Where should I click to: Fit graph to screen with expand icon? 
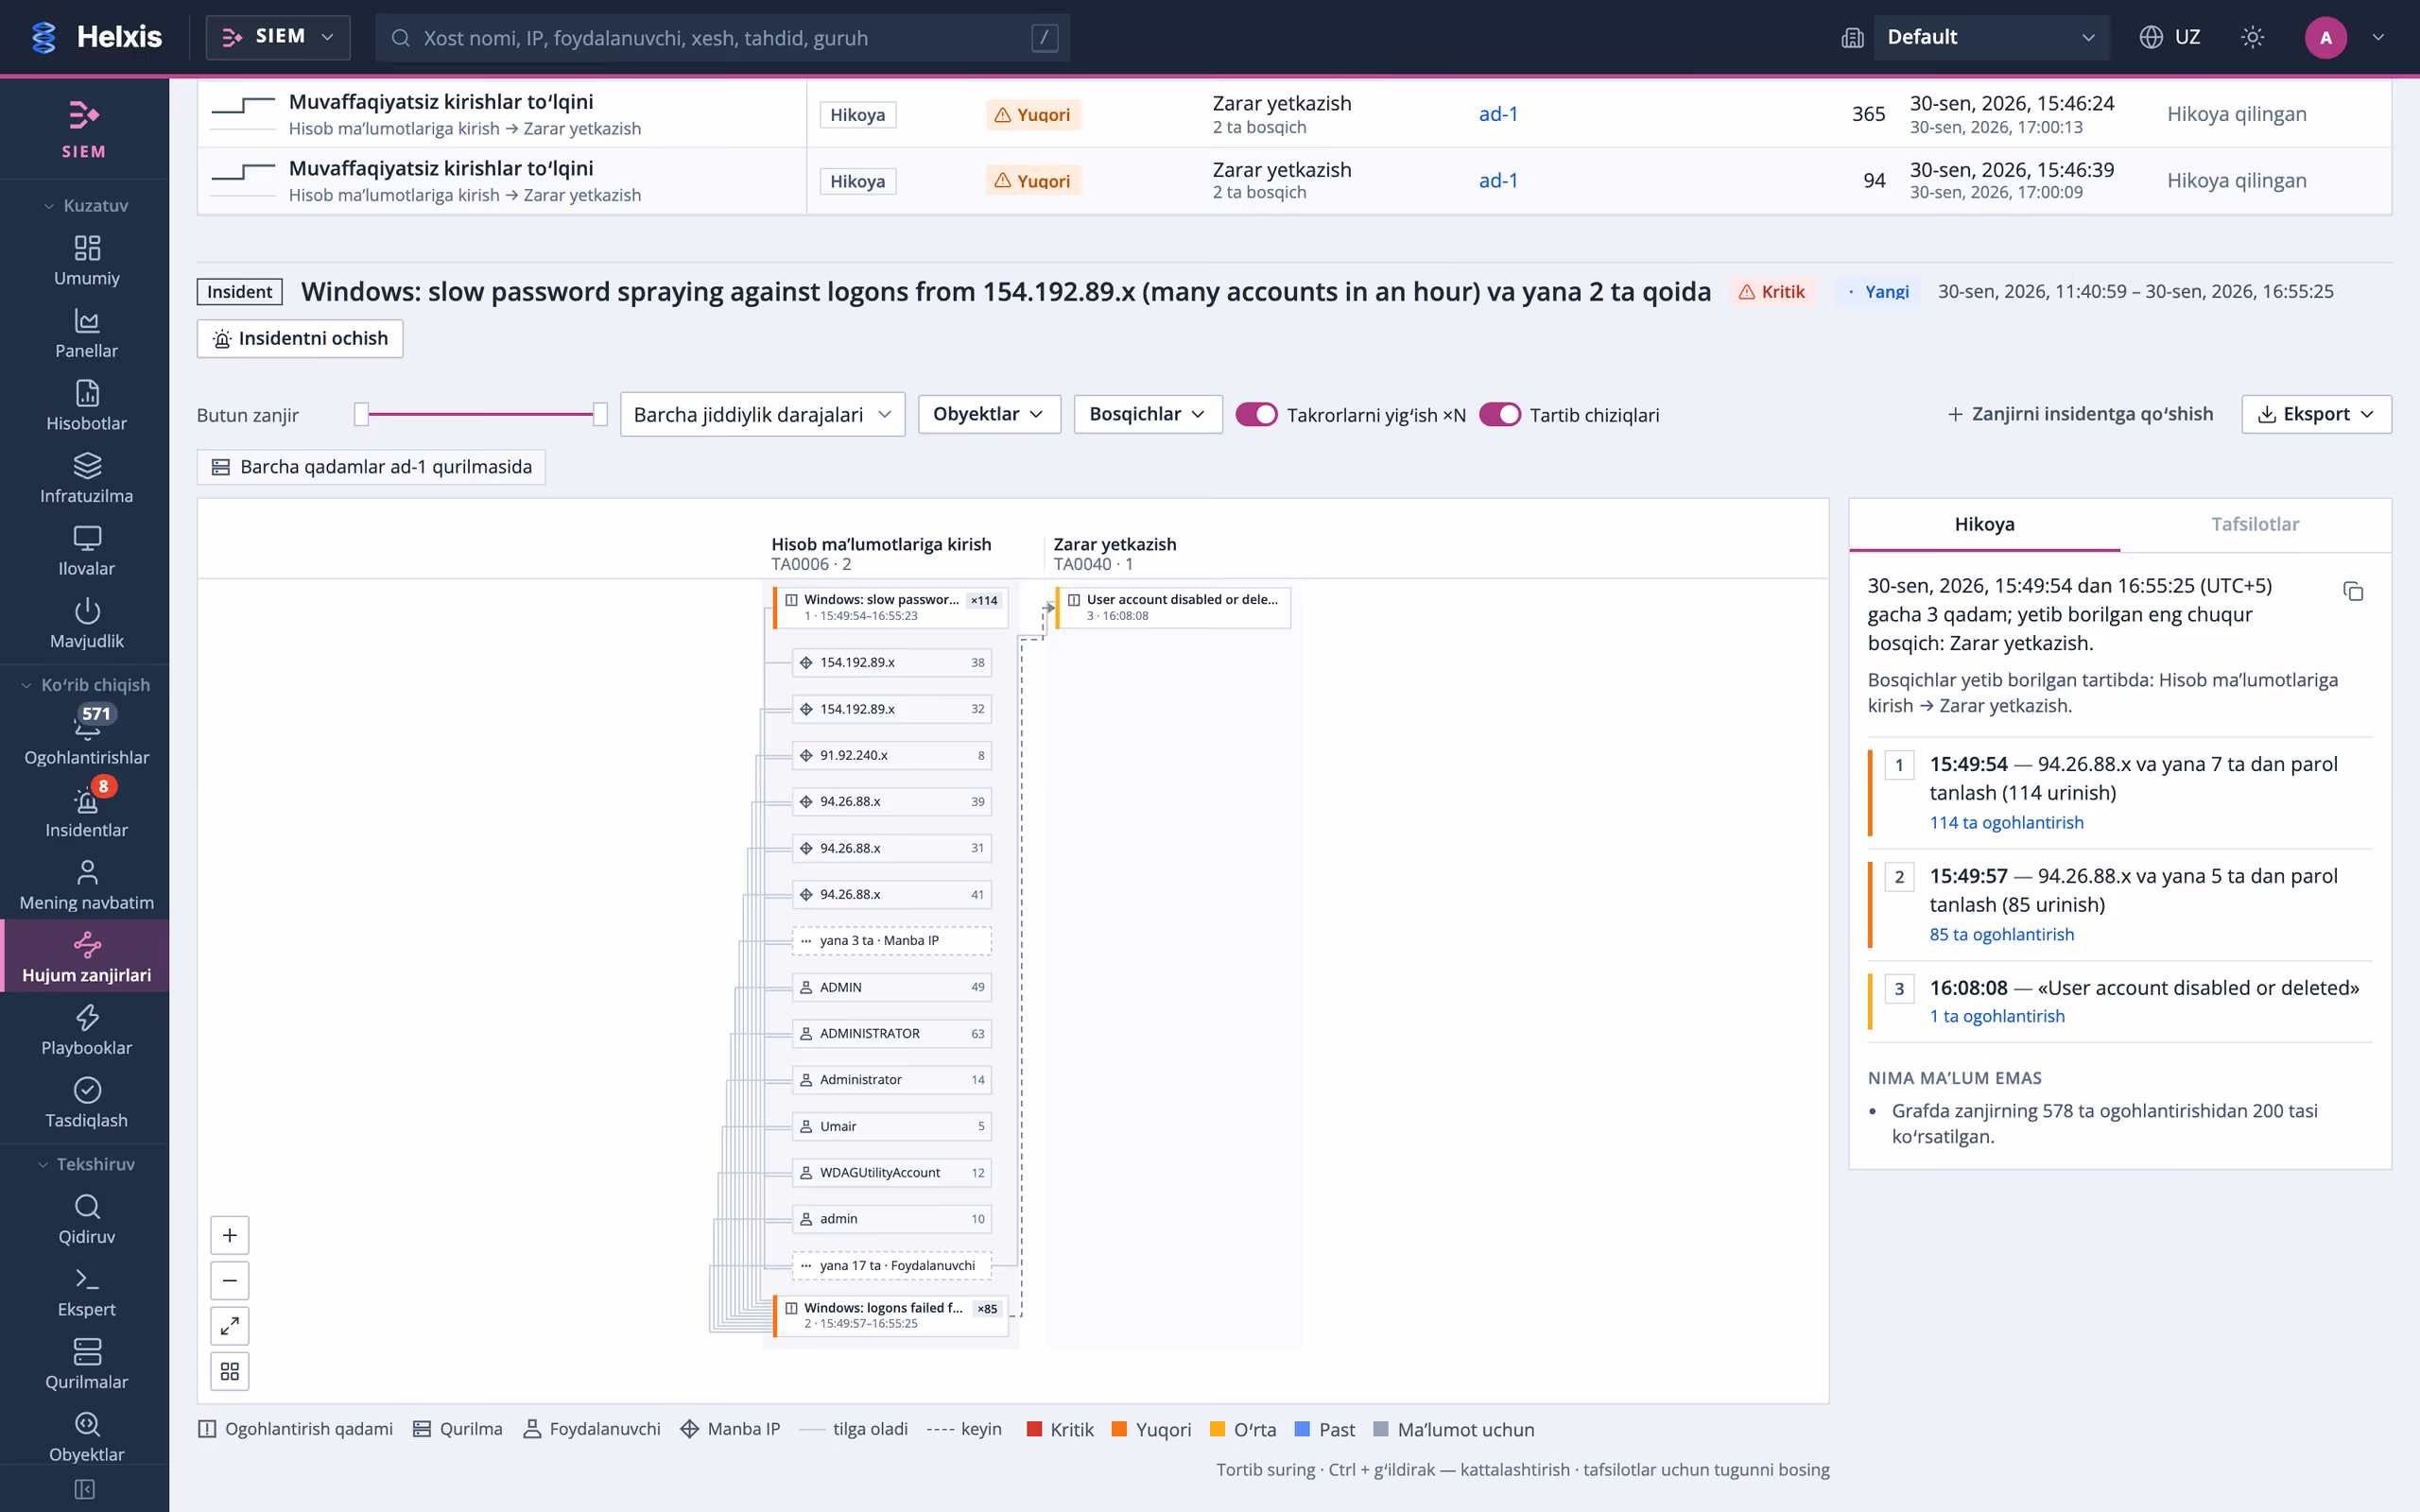click(229, 1326)
